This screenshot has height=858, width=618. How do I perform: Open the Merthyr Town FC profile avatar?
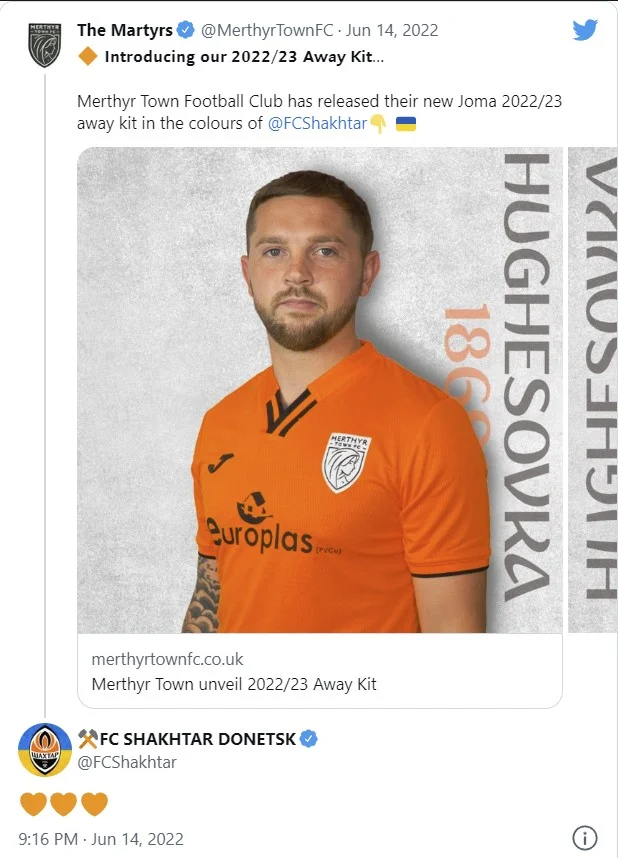point(44,45)
